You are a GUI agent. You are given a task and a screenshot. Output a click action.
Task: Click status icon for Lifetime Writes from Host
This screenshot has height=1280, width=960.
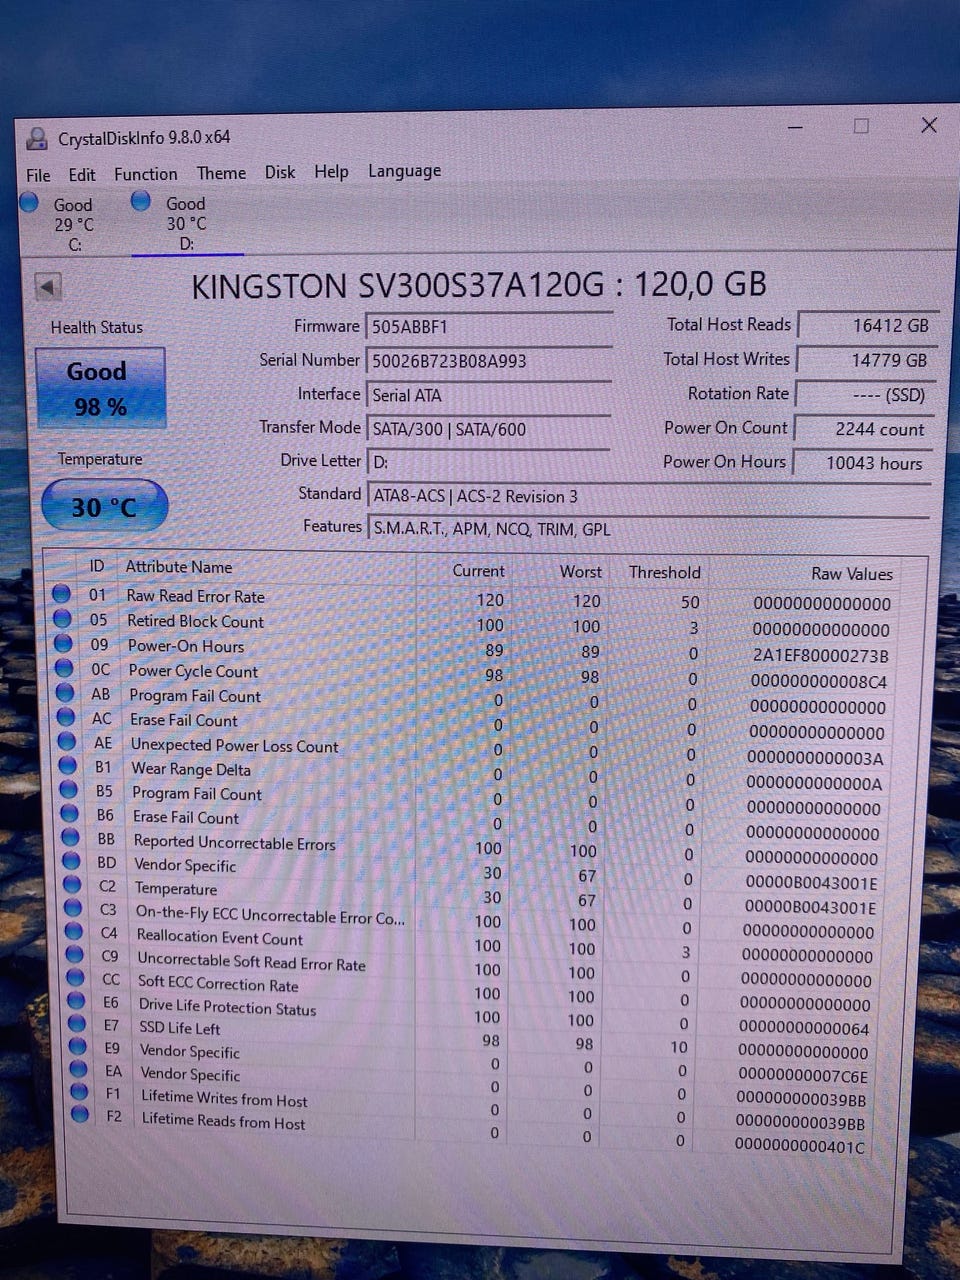coord(80,1092)
